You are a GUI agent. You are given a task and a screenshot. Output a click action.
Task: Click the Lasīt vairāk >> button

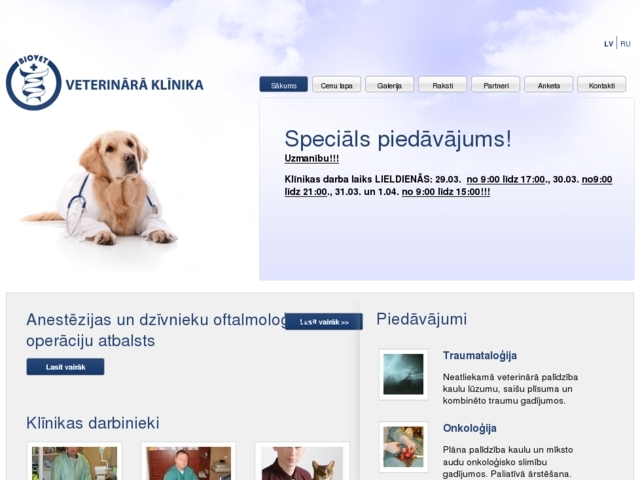pyautogui.click(x=324, y=322)
